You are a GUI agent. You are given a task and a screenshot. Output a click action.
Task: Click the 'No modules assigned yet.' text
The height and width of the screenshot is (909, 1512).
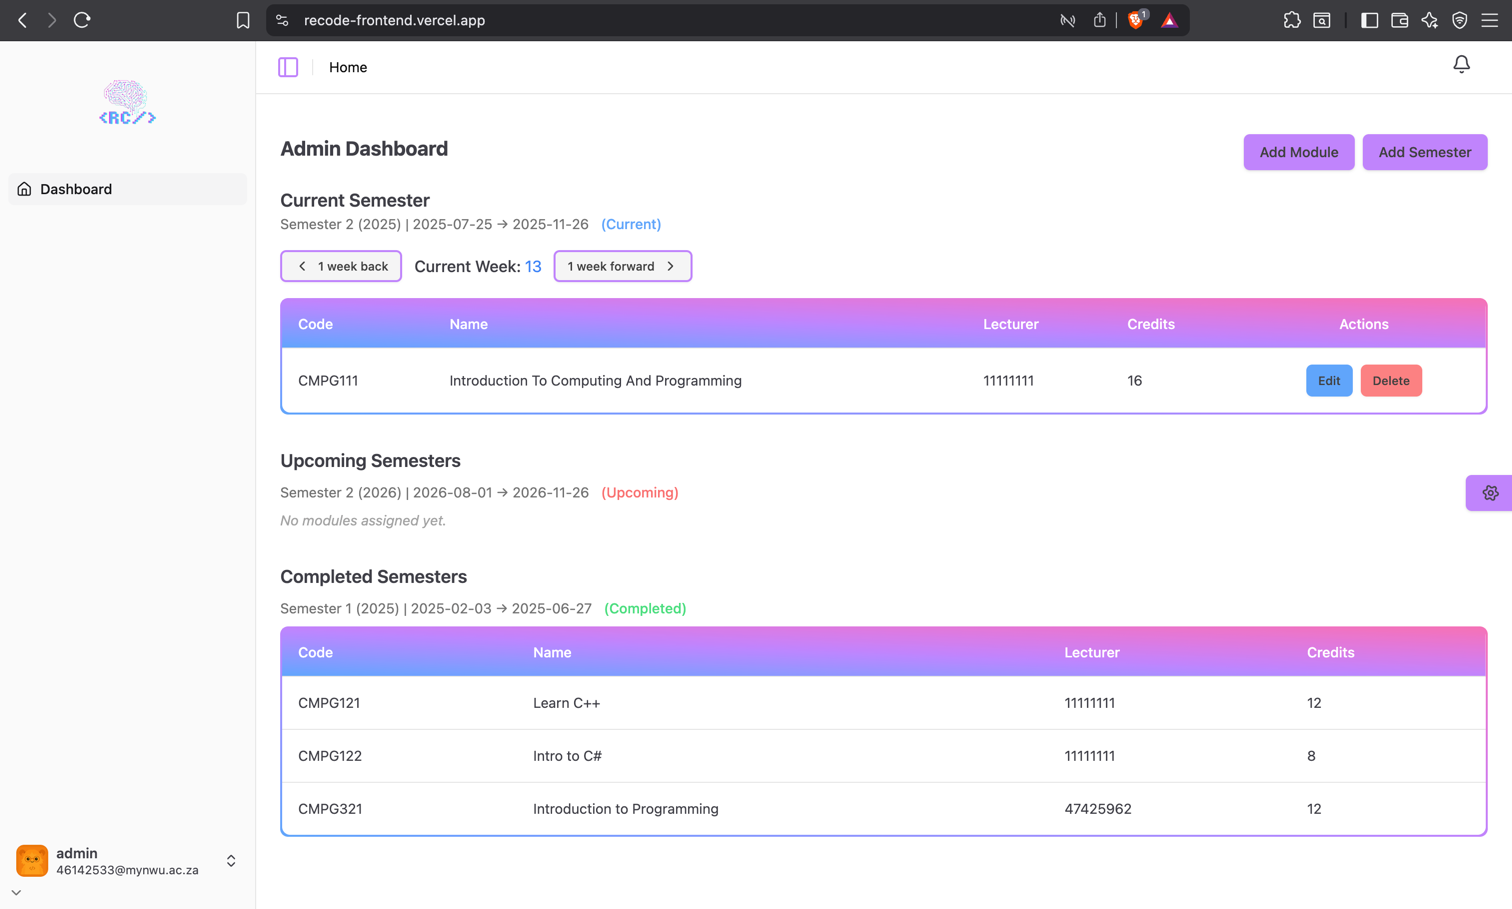pyautogui.click(x=363, y=520)
